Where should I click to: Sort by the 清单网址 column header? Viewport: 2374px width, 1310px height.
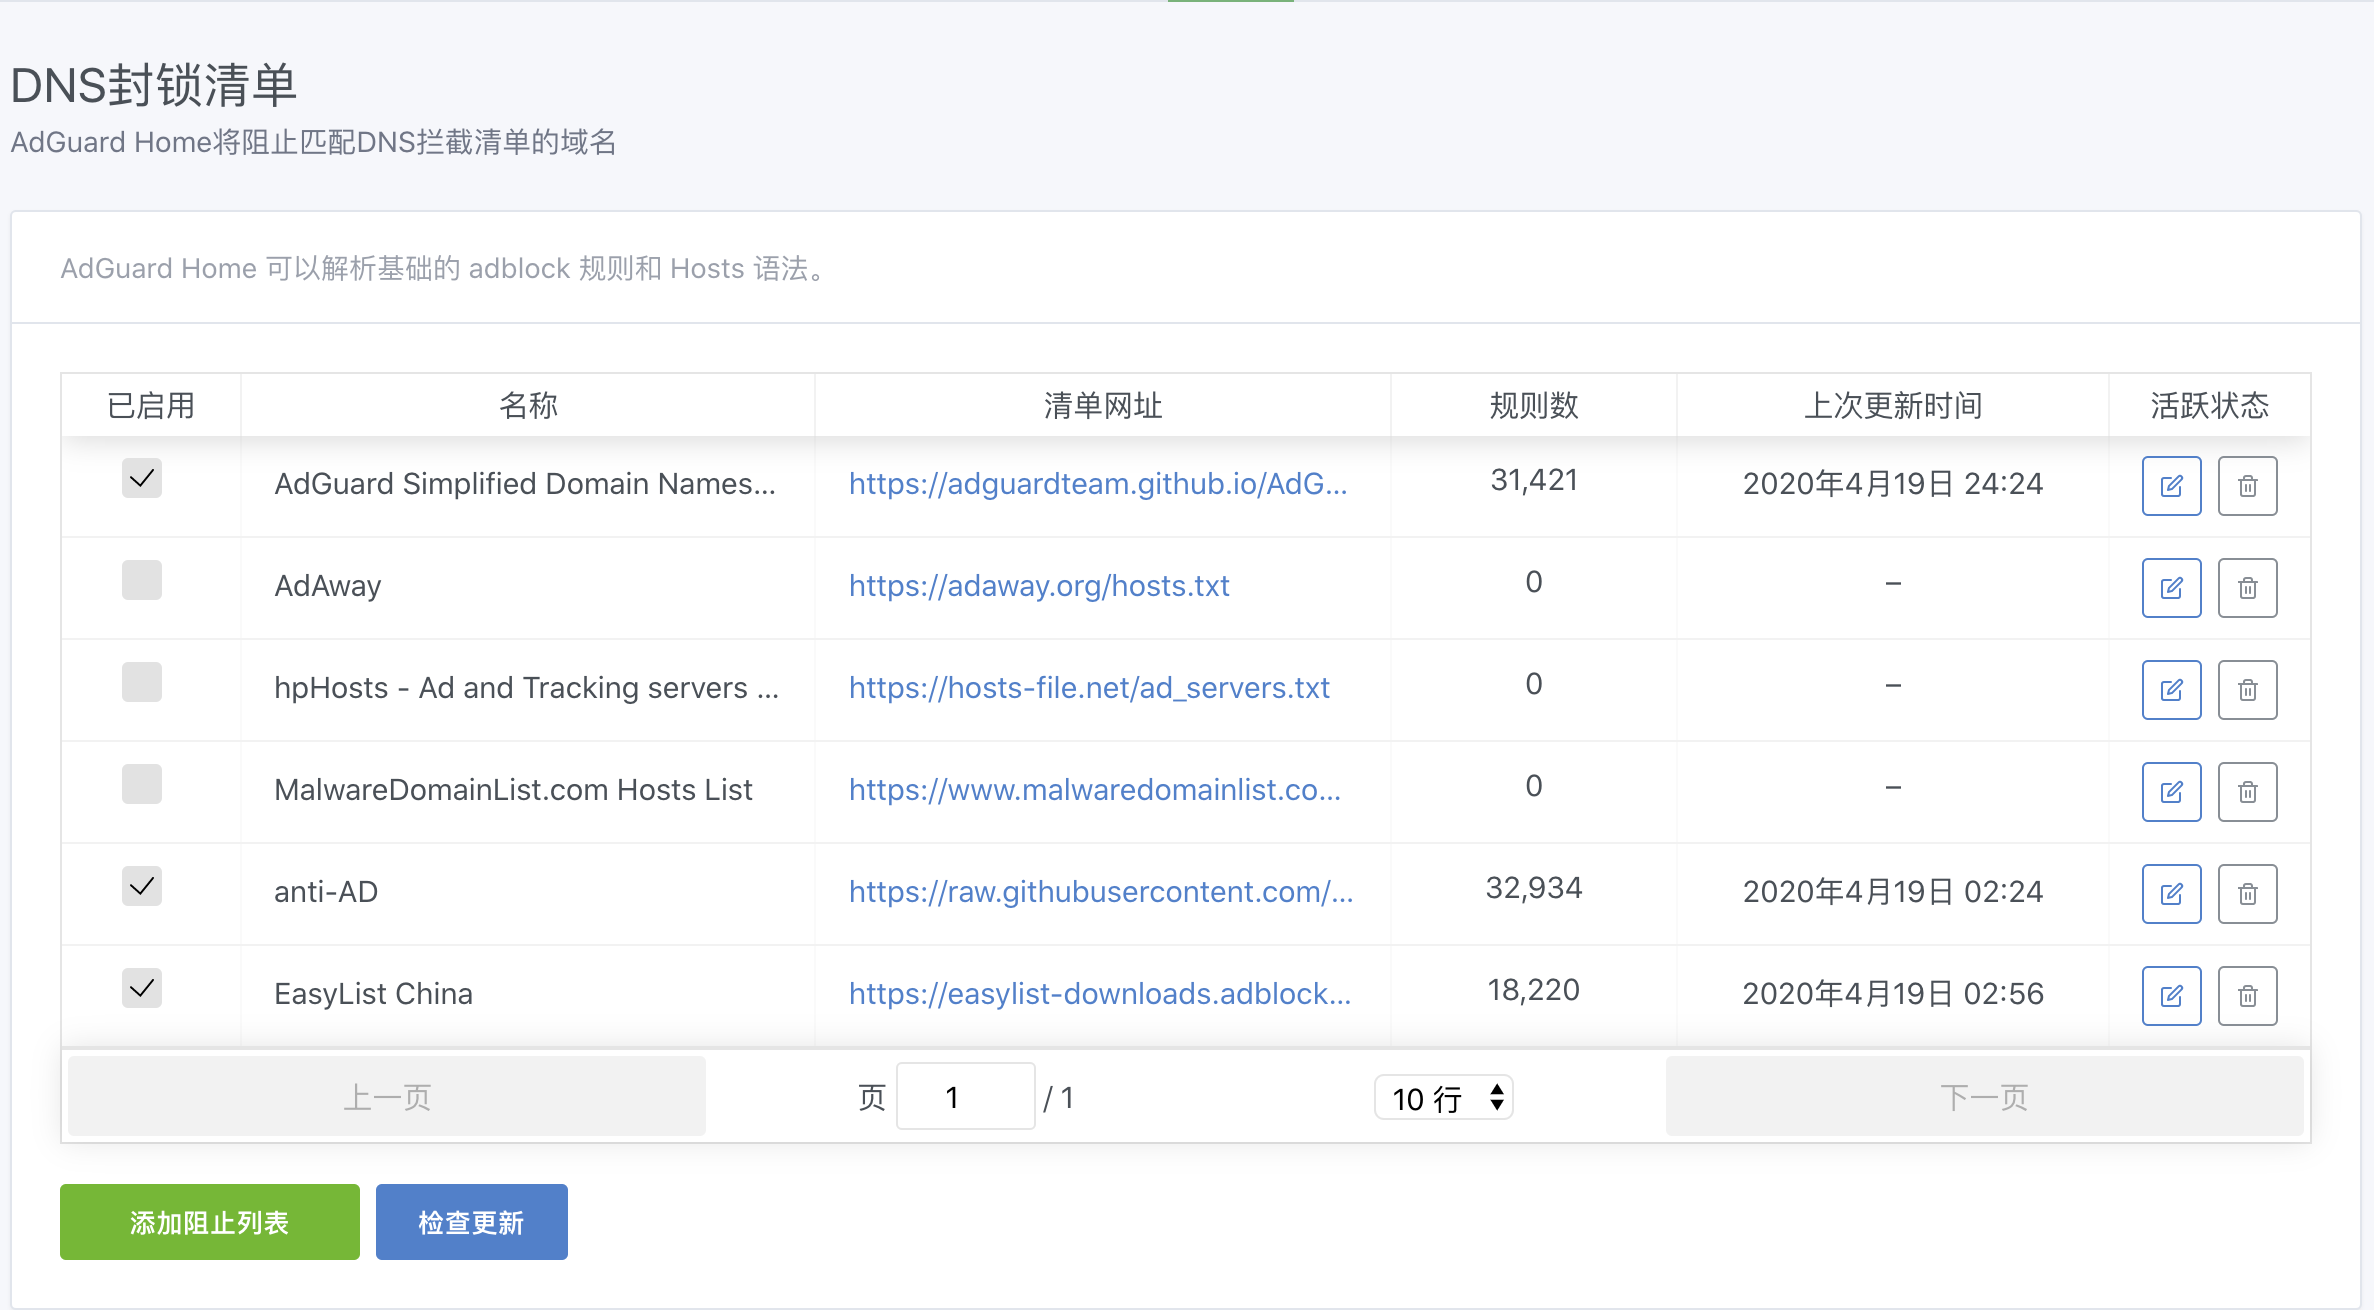pyautogui.click(x=1103, y=405)
